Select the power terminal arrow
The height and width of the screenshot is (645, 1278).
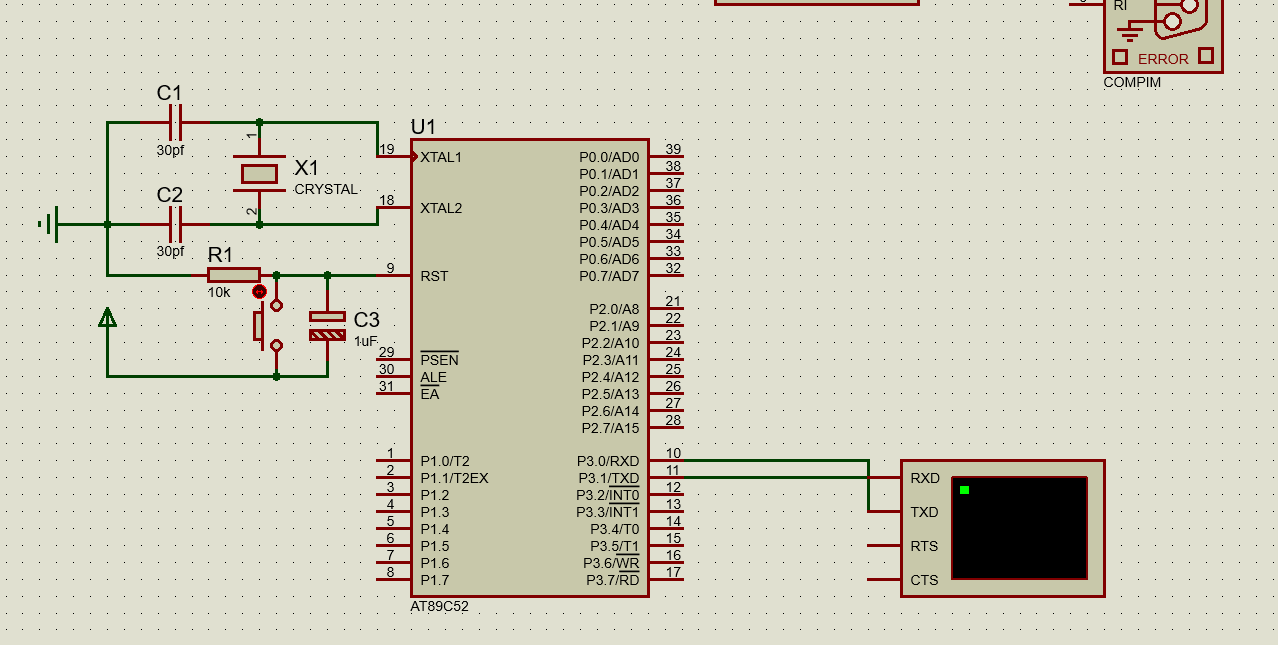pyautogui.click(x=107, y=317)
